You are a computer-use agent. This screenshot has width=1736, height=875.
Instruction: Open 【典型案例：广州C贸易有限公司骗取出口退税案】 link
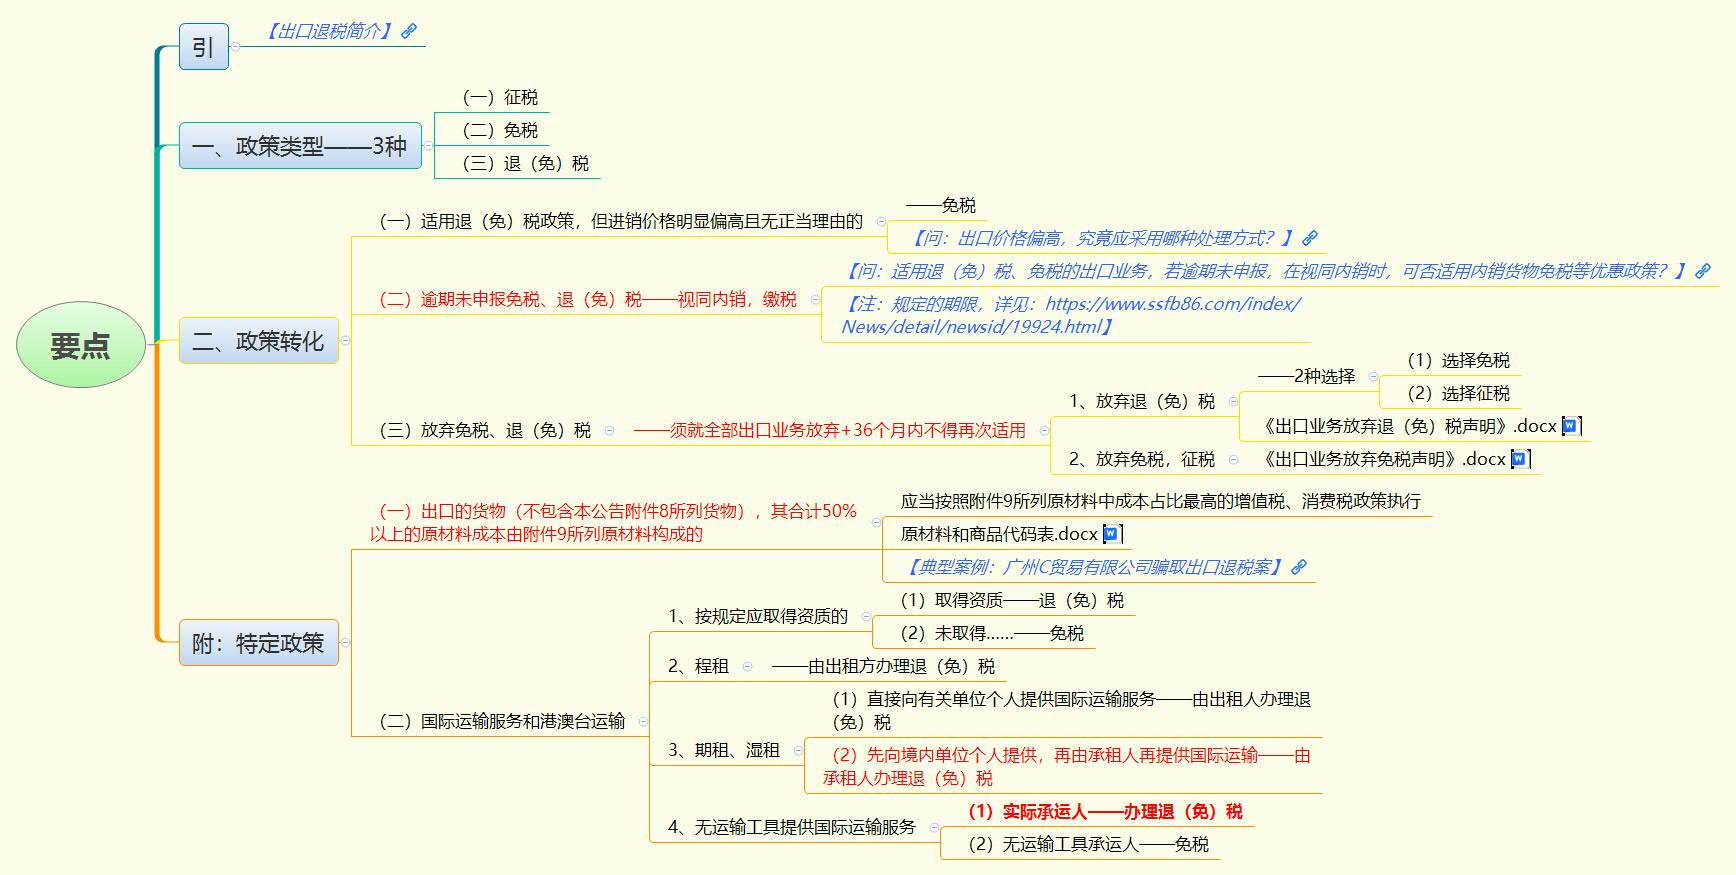click(x=1093, y=567)
